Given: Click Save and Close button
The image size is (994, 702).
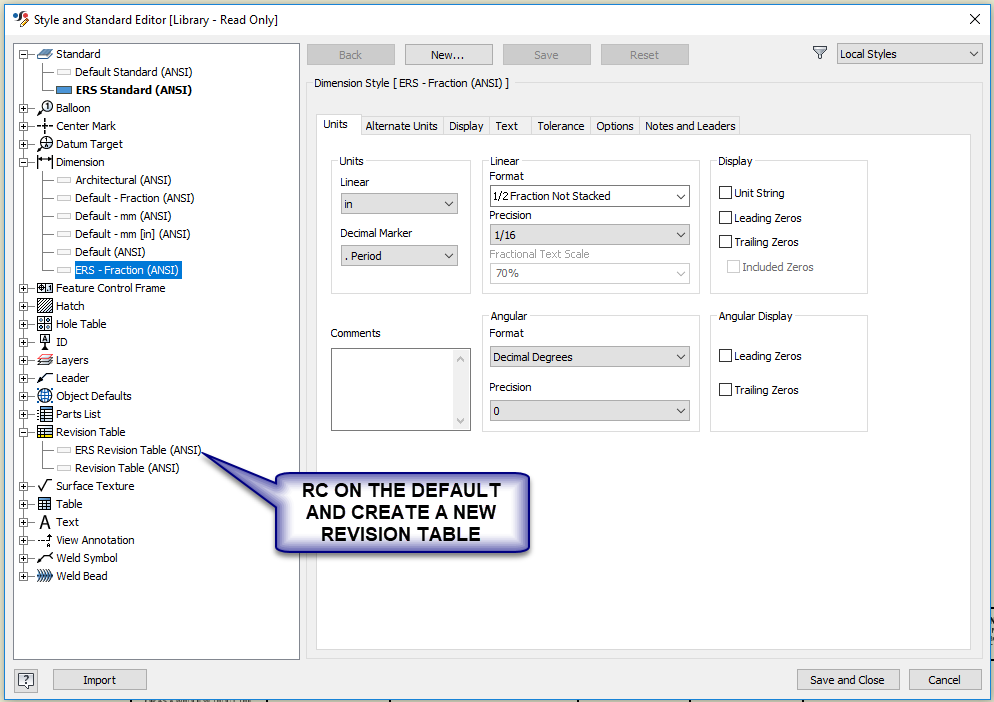Looking at the screenshot, I should click(x=848, y=680).
